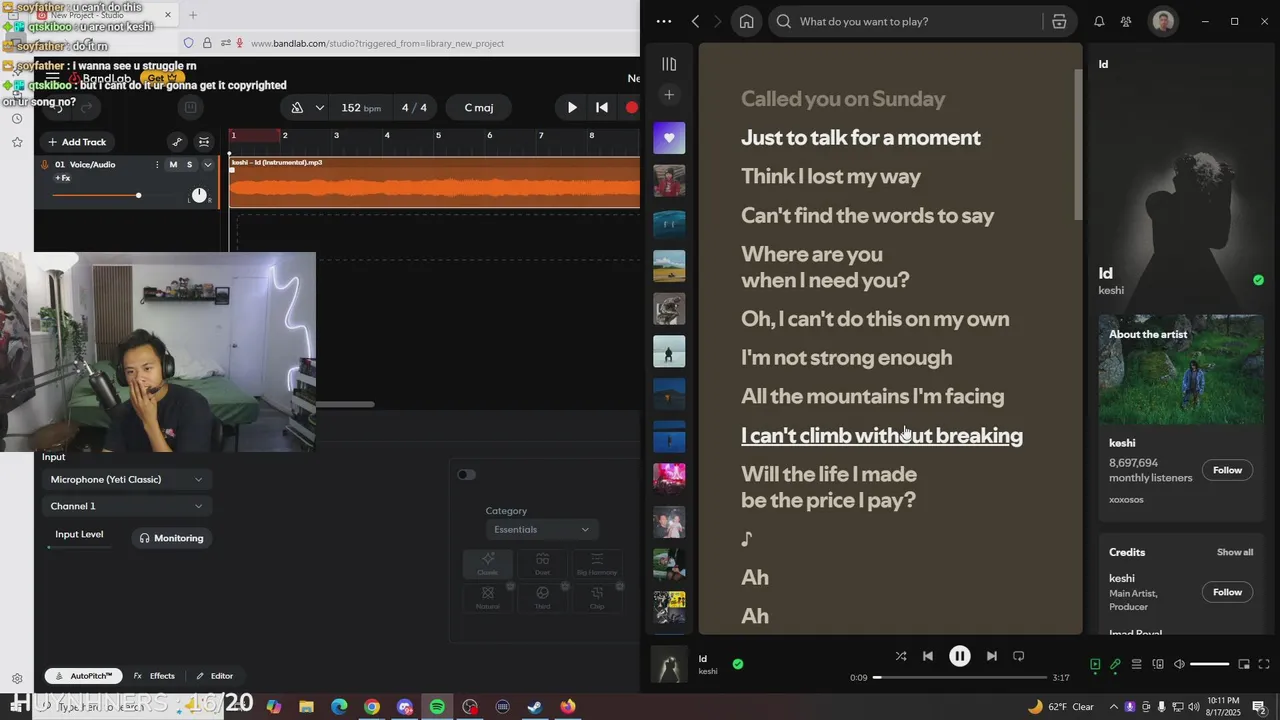Image resolution: width=1280 pixels, height=720 pixels.
Task: Change the C maj key setting
Action: [x=479, y=108]
